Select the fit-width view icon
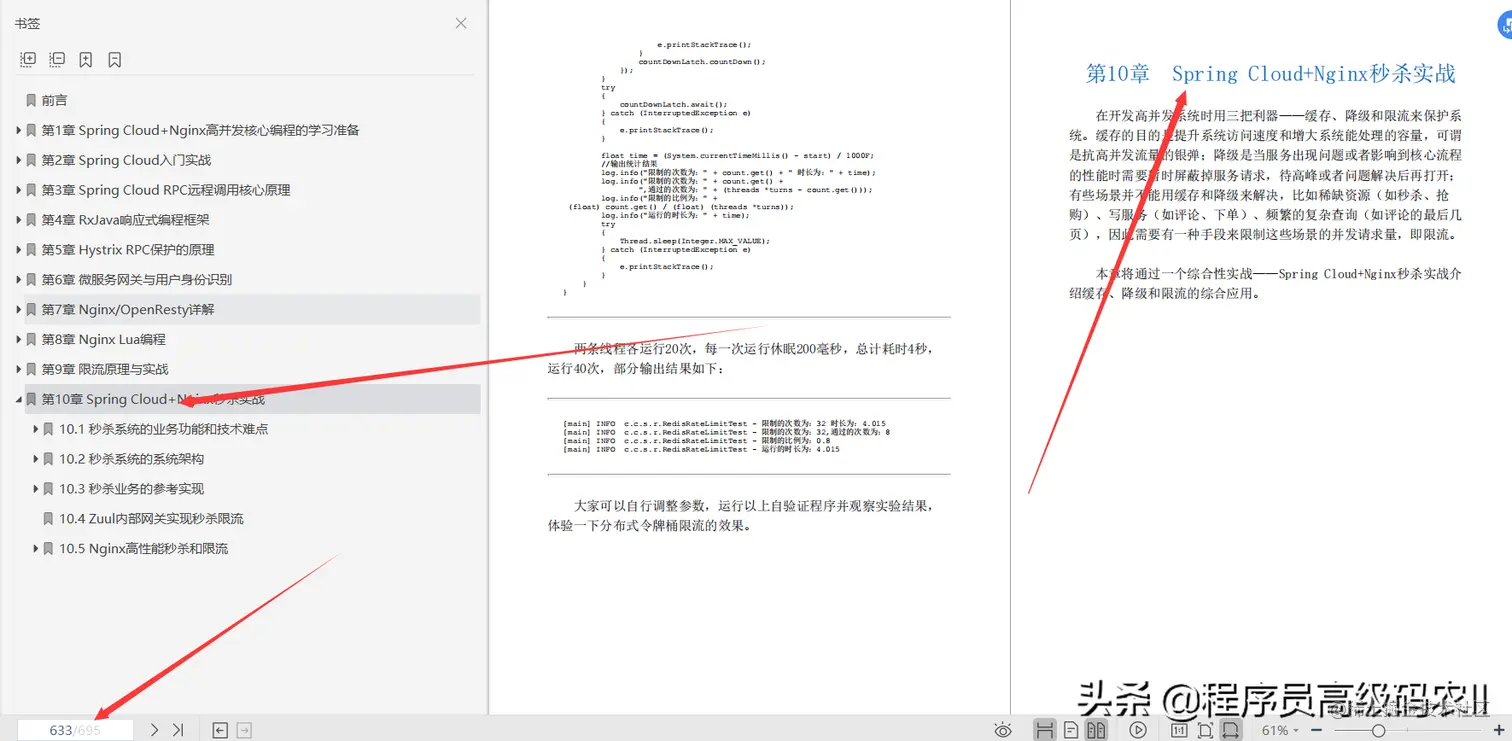The image size is (1512, 741). 1232,730
